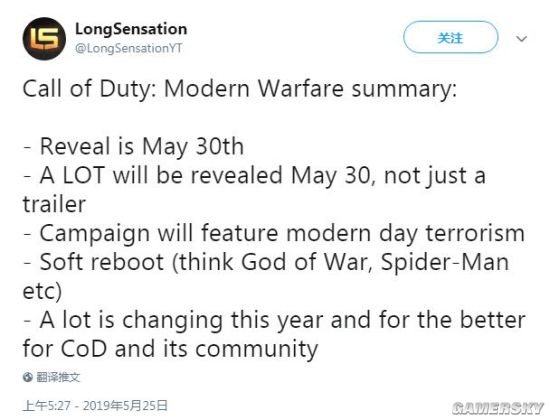Follow the account with the 关注 button
Screen dimensions: 550x420
coord(450,37)
